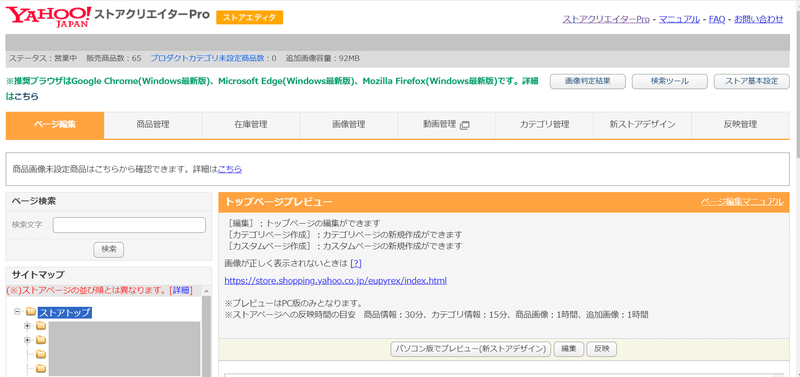Open the FAQ header link

click(x=717, y=19)
